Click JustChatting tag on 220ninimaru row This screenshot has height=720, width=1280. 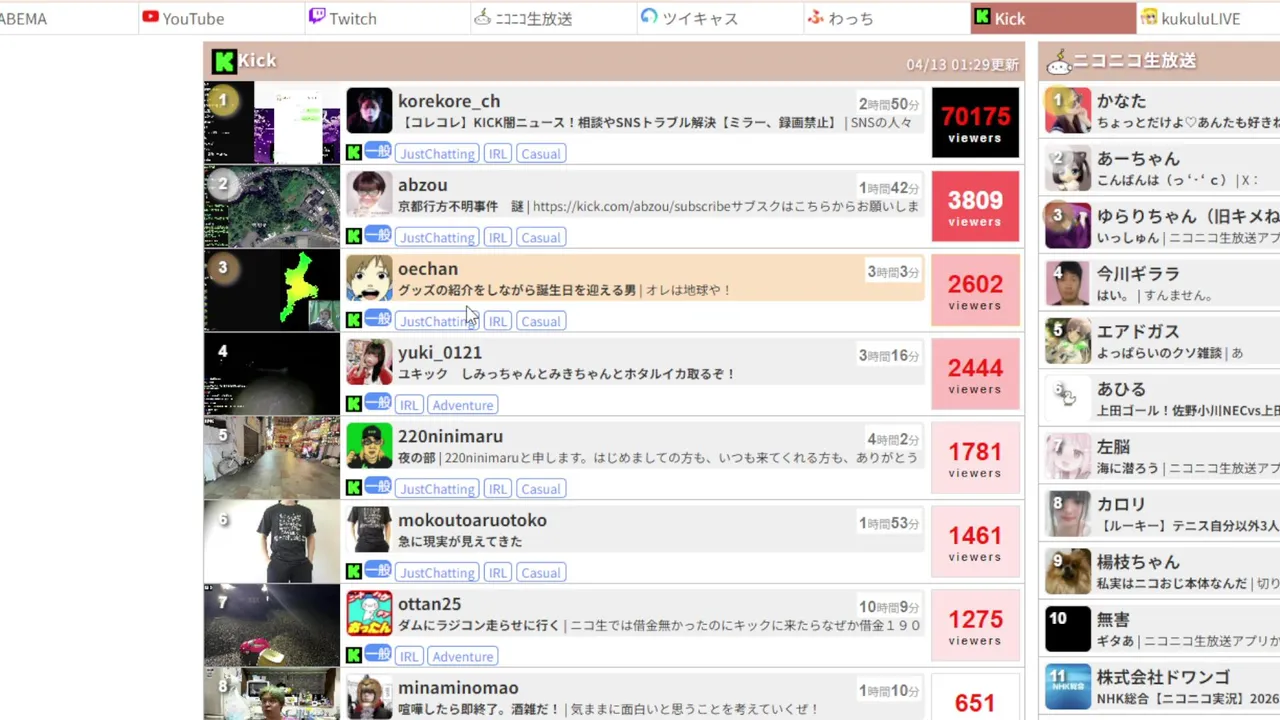tap(437, 489)
